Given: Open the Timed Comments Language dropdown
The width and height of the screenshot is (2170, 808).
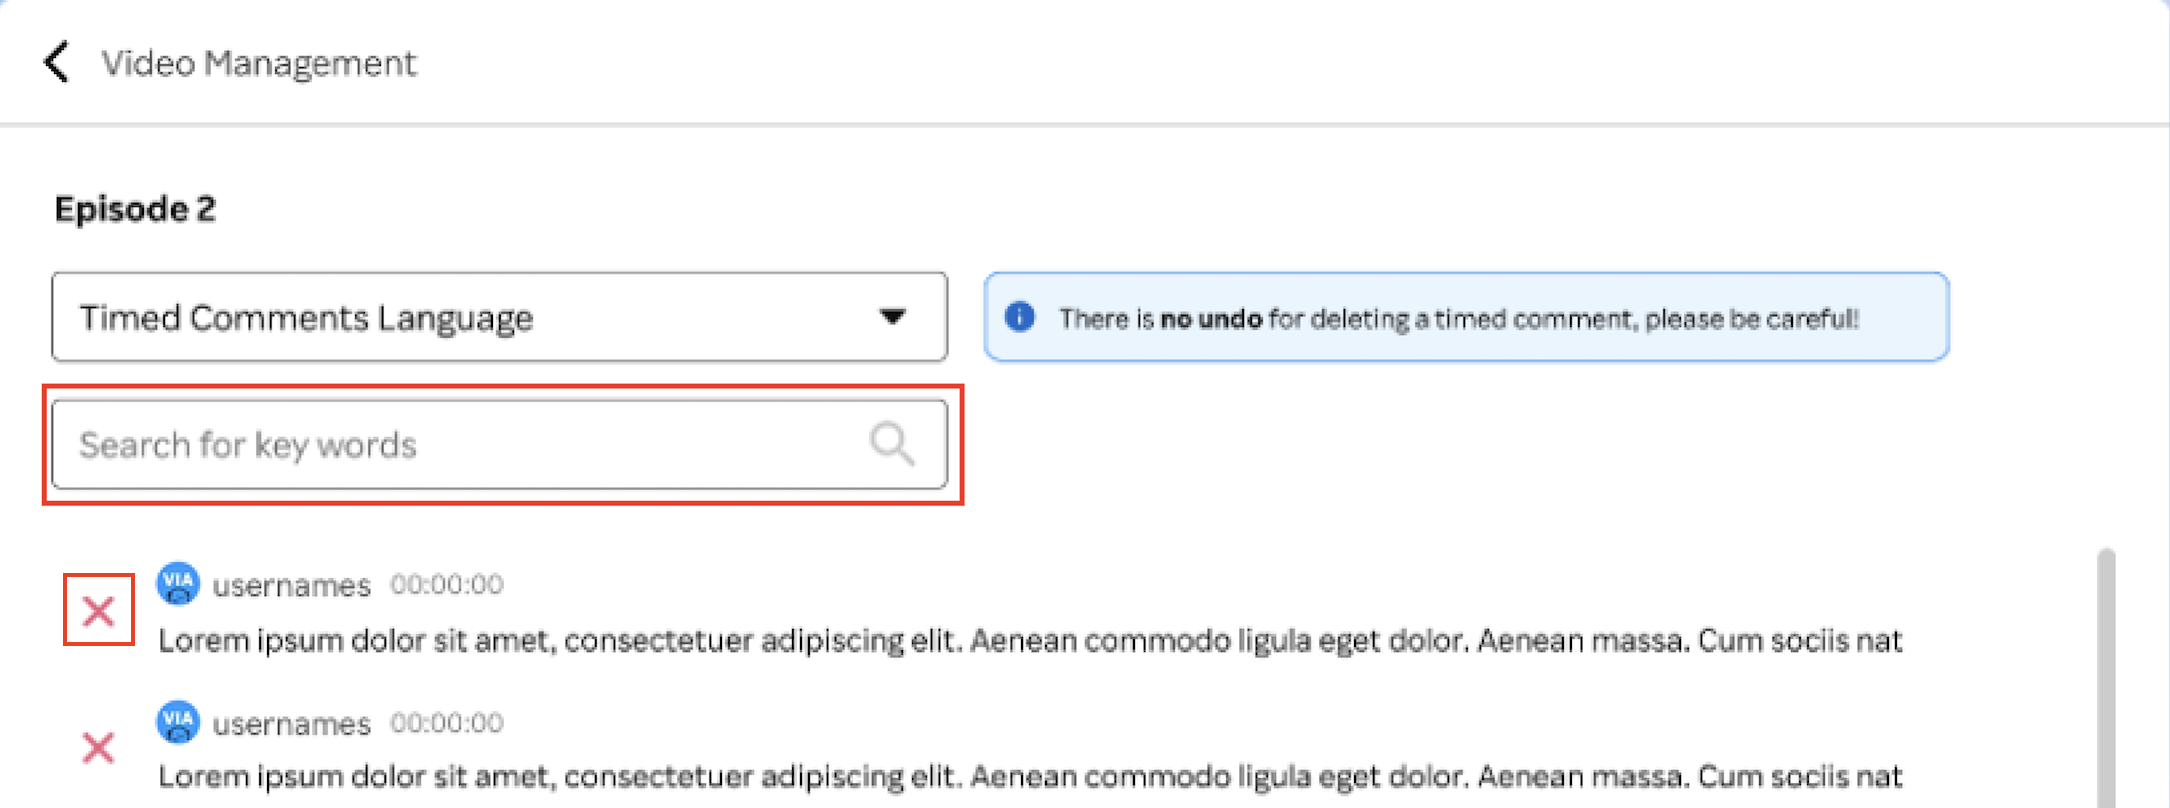Looking at the screenshot, I should (499, 317).
